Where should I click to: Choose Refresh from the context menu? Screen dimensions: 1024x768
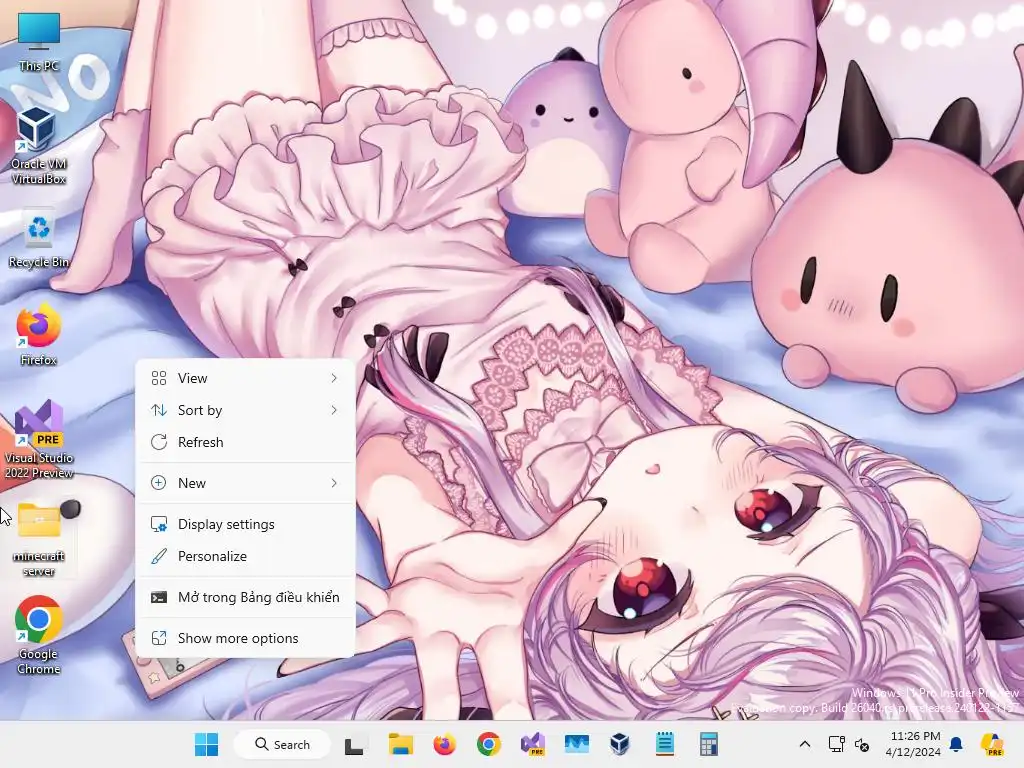click(246, 442)
